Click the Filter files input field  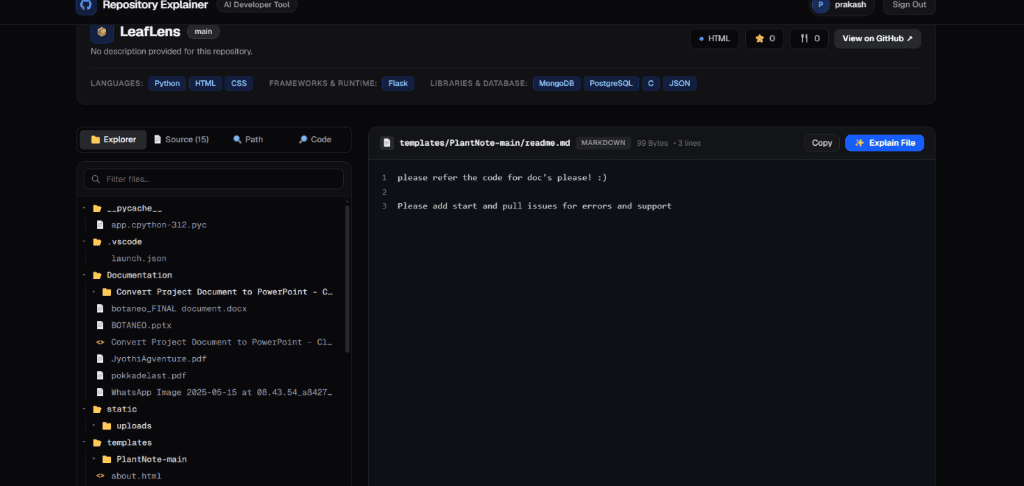coord(214,179)
